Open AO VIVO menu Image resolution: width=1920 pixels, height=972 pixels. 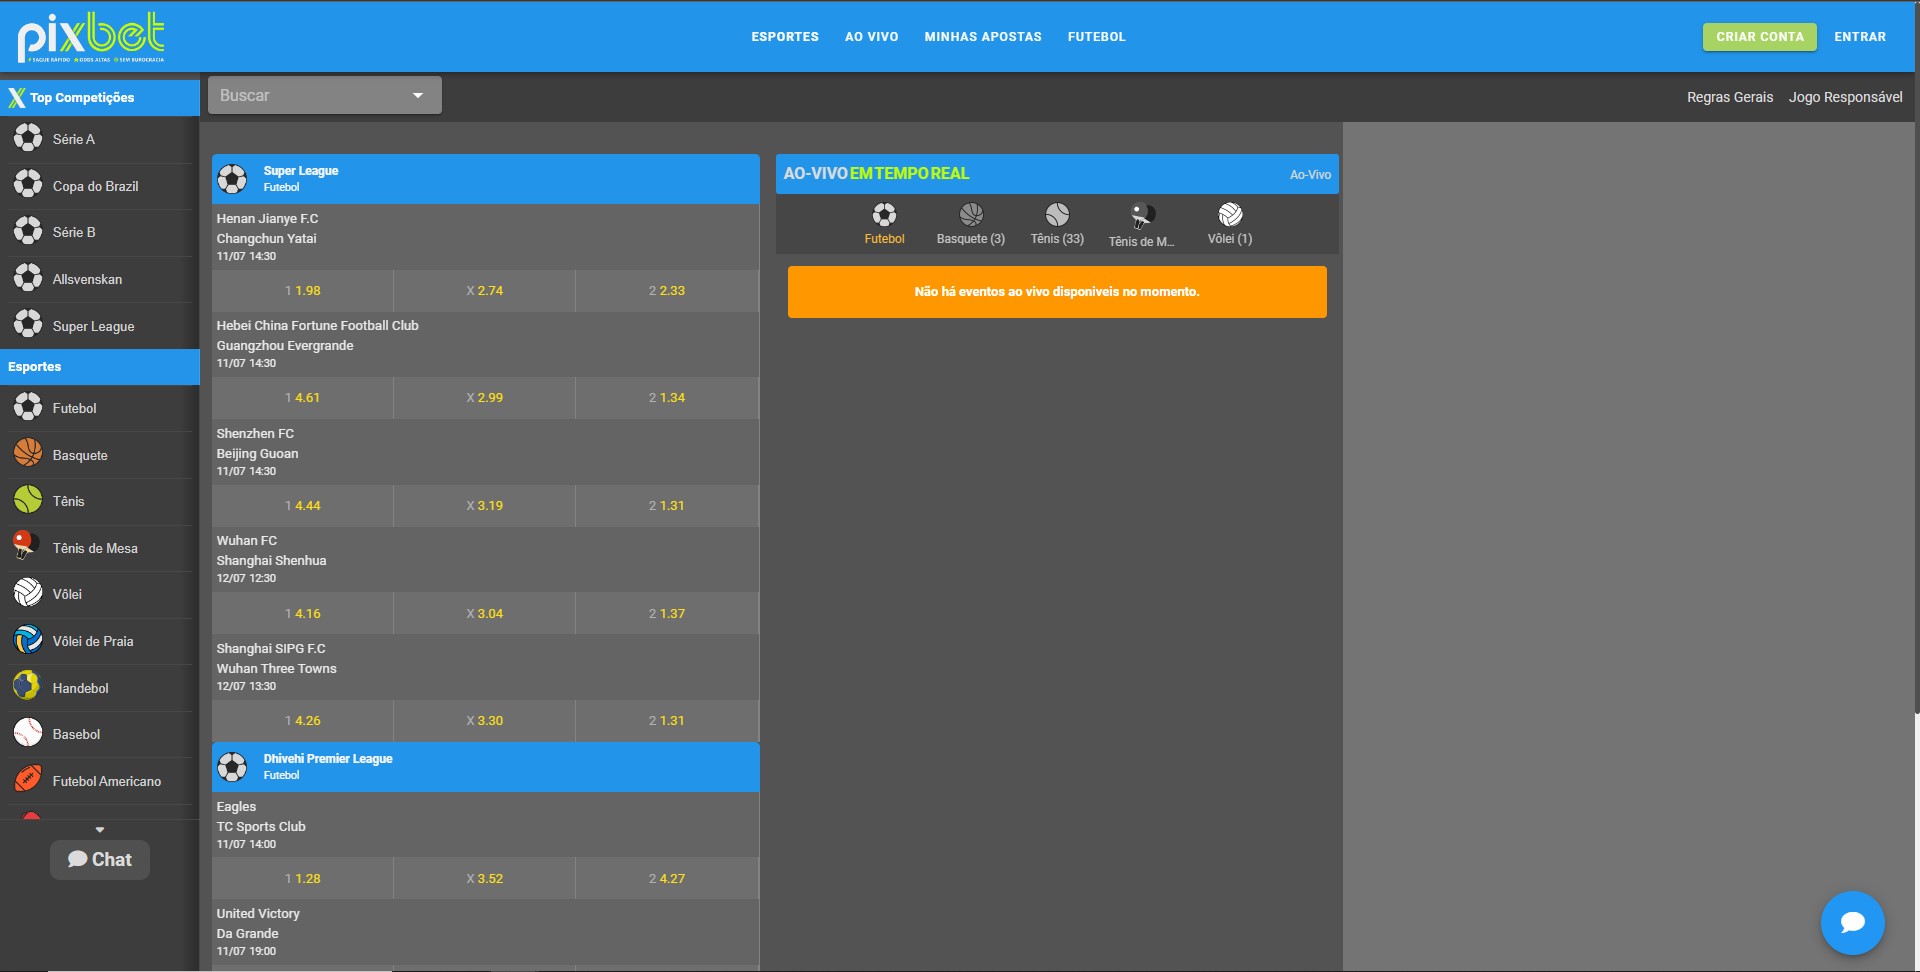(871, 37)
